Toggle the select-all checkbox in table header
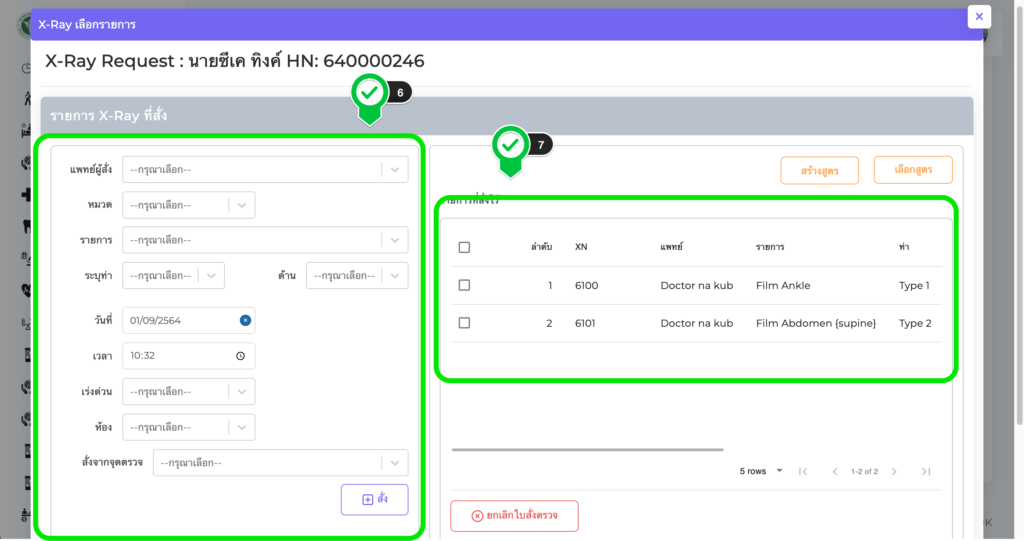This screenshot has height=541, width=1024. (x=464, y=247)
